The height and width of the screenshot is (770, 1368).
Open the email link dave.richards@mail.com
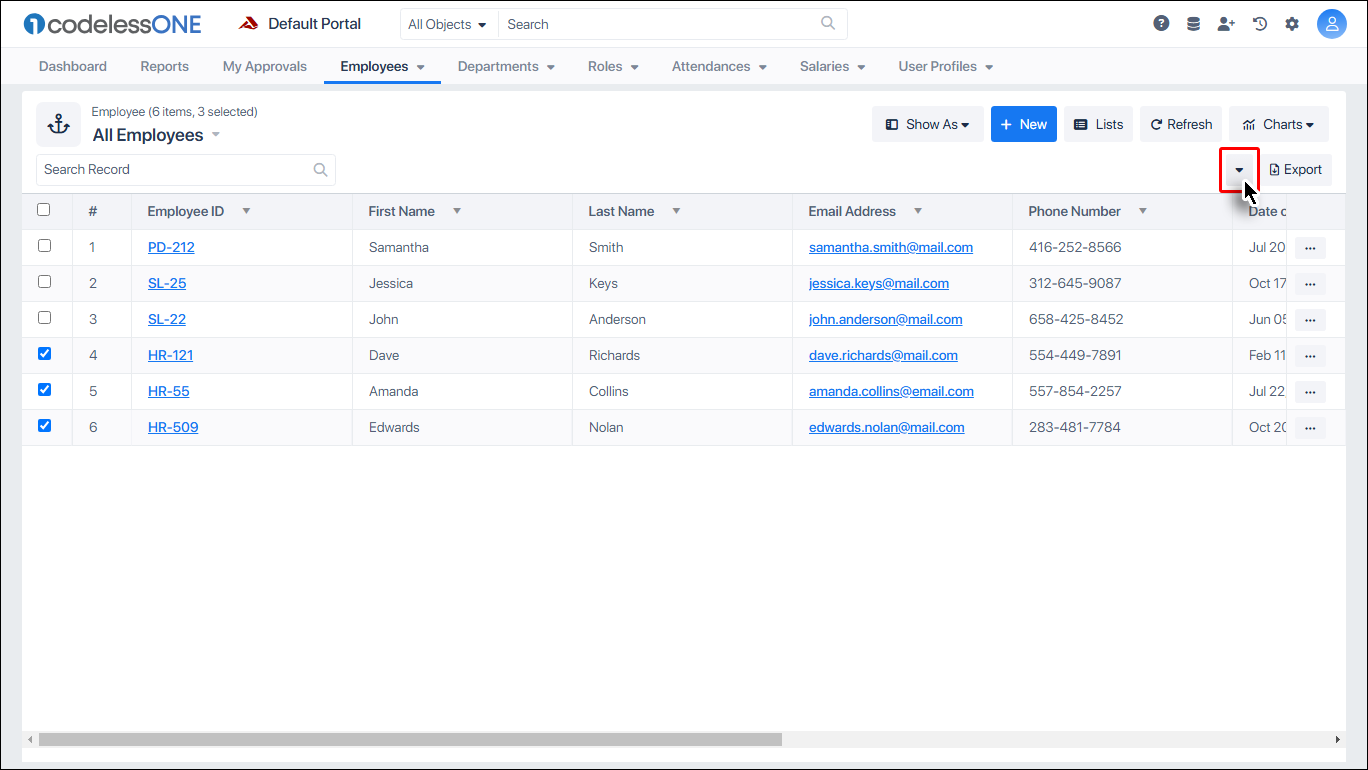883,355
